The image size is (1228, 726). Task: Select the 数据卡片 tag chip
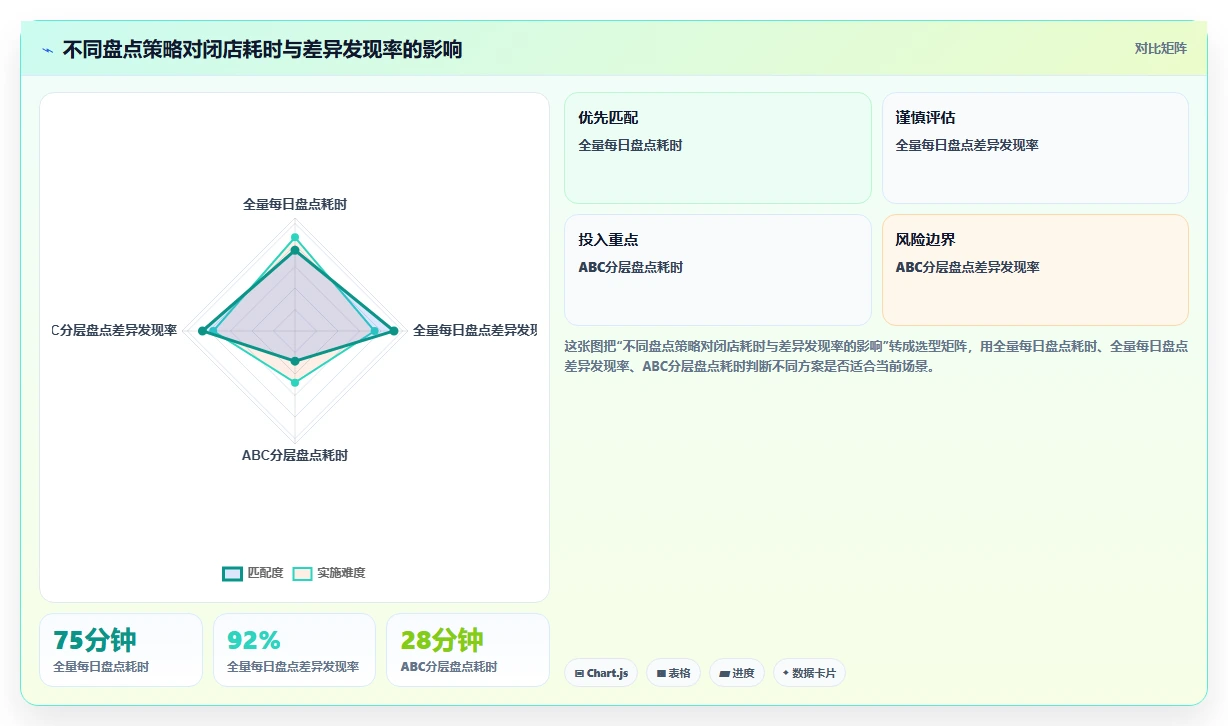click(x=809, y=673)
